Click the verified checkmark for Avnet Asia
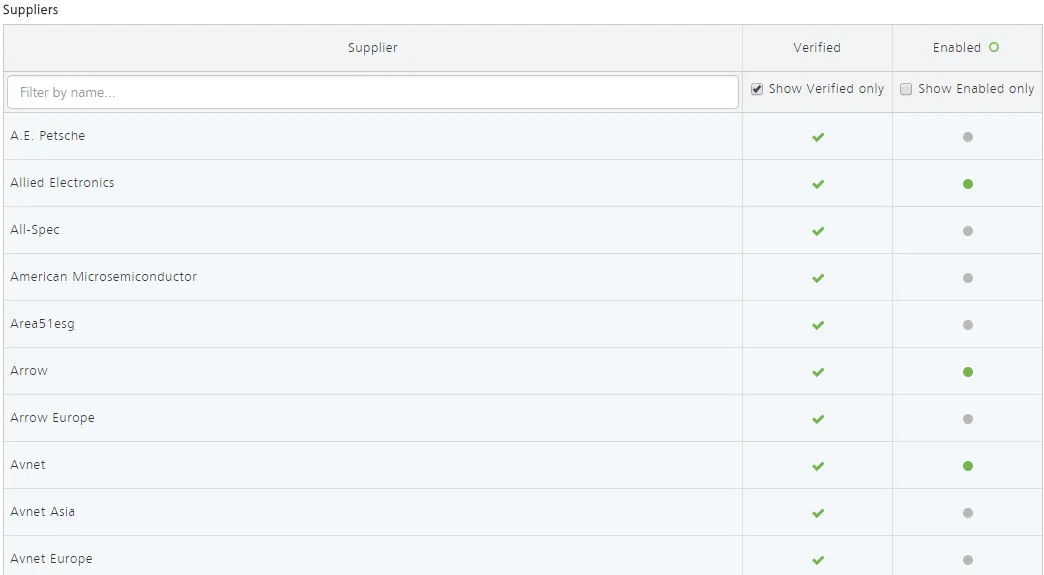The image size is (1044, 575). pyautogui.click(x=818, y=513)
